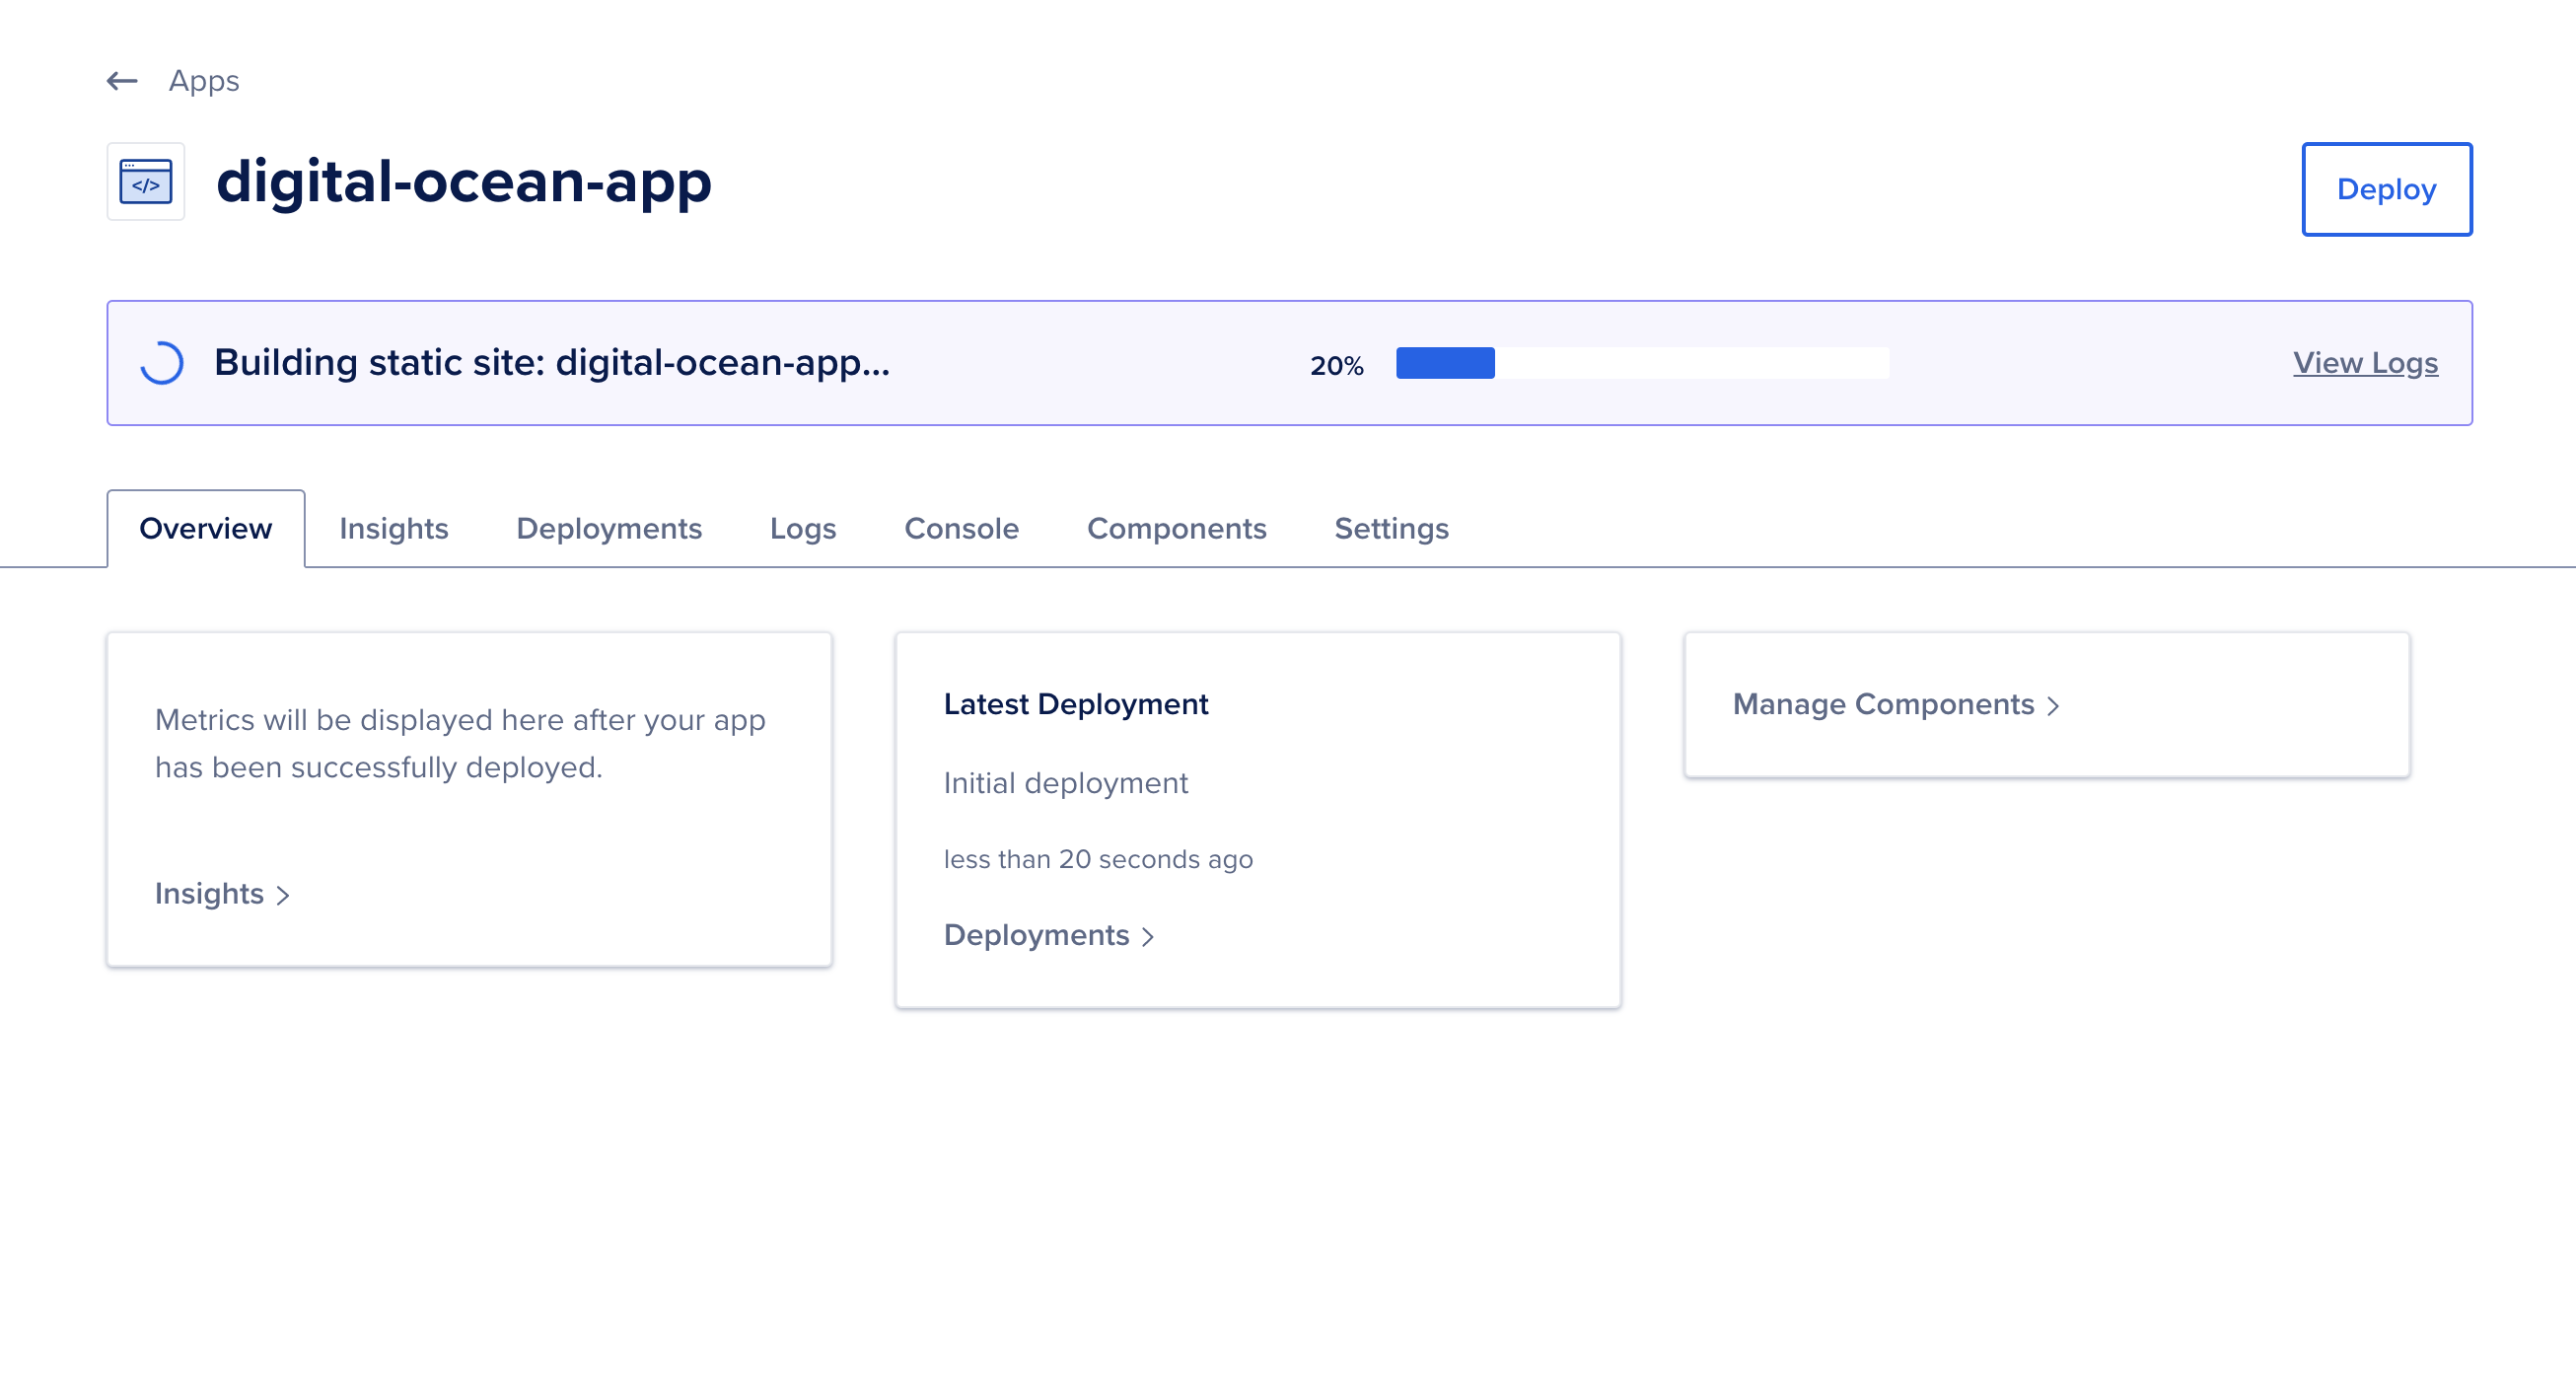
Task: Open the Deployments tab
Action: [x=609, y=528]
